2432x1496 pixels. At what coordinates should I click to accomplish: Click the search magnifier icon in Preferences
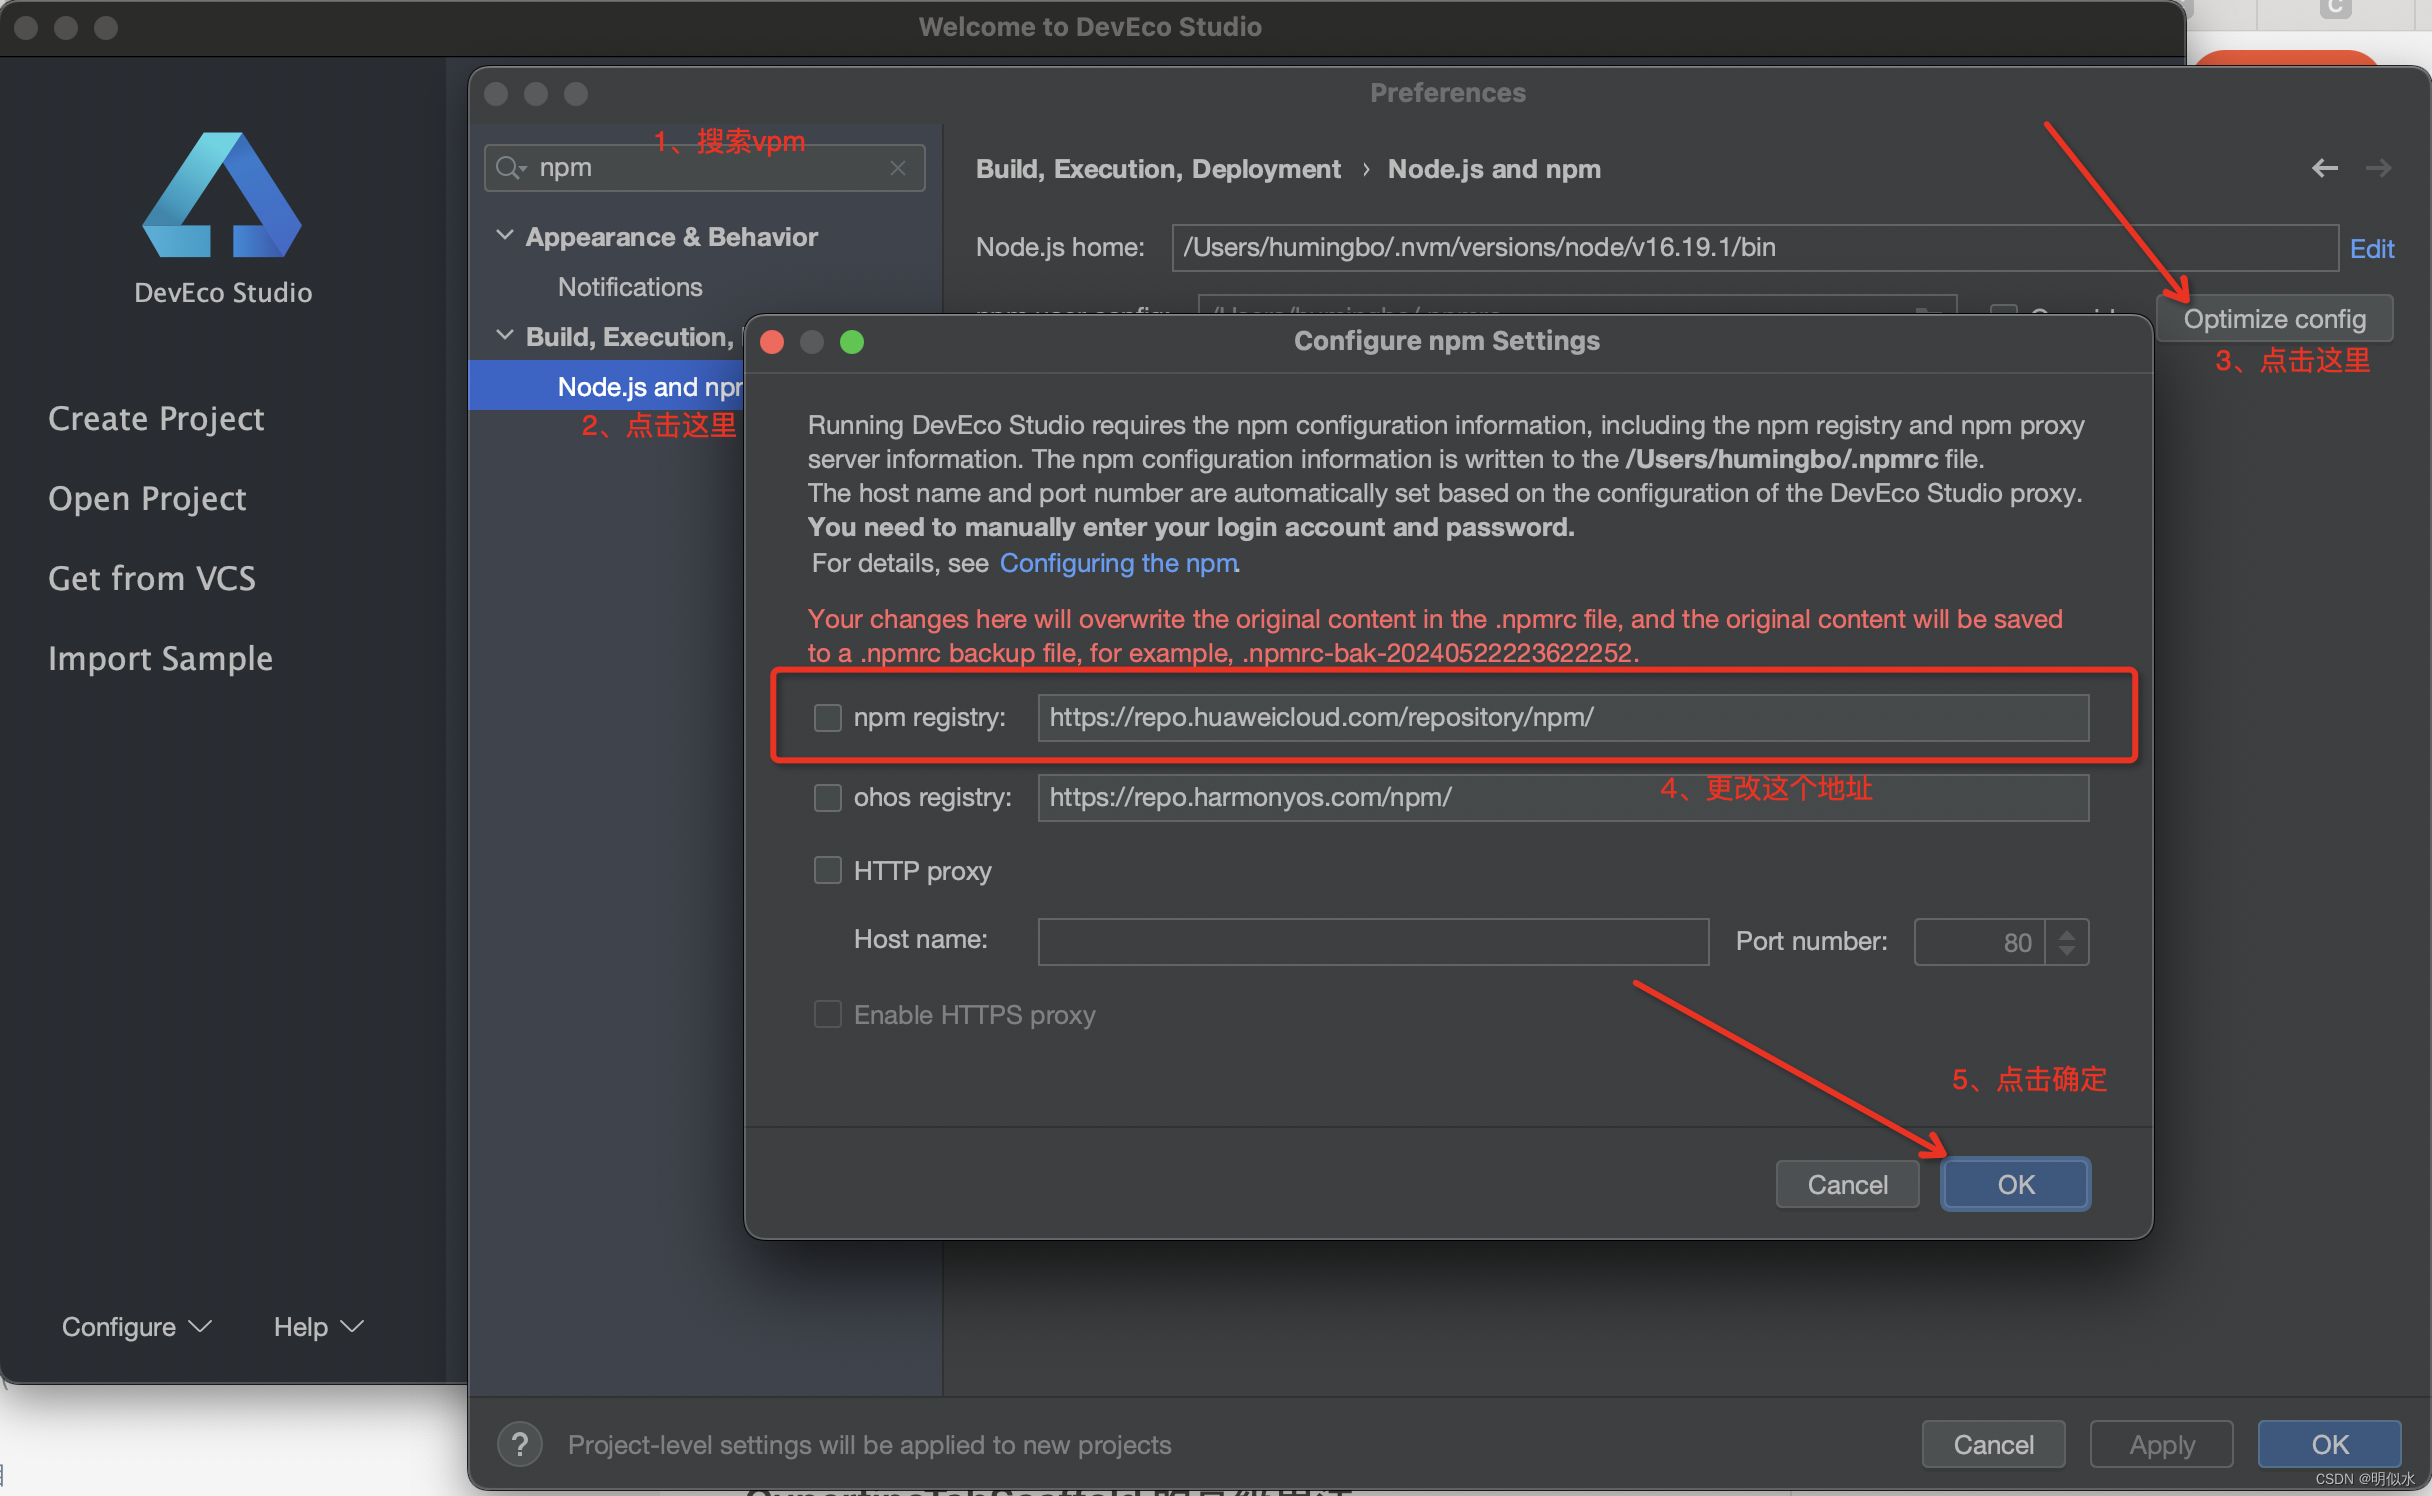tap(510, 168)
